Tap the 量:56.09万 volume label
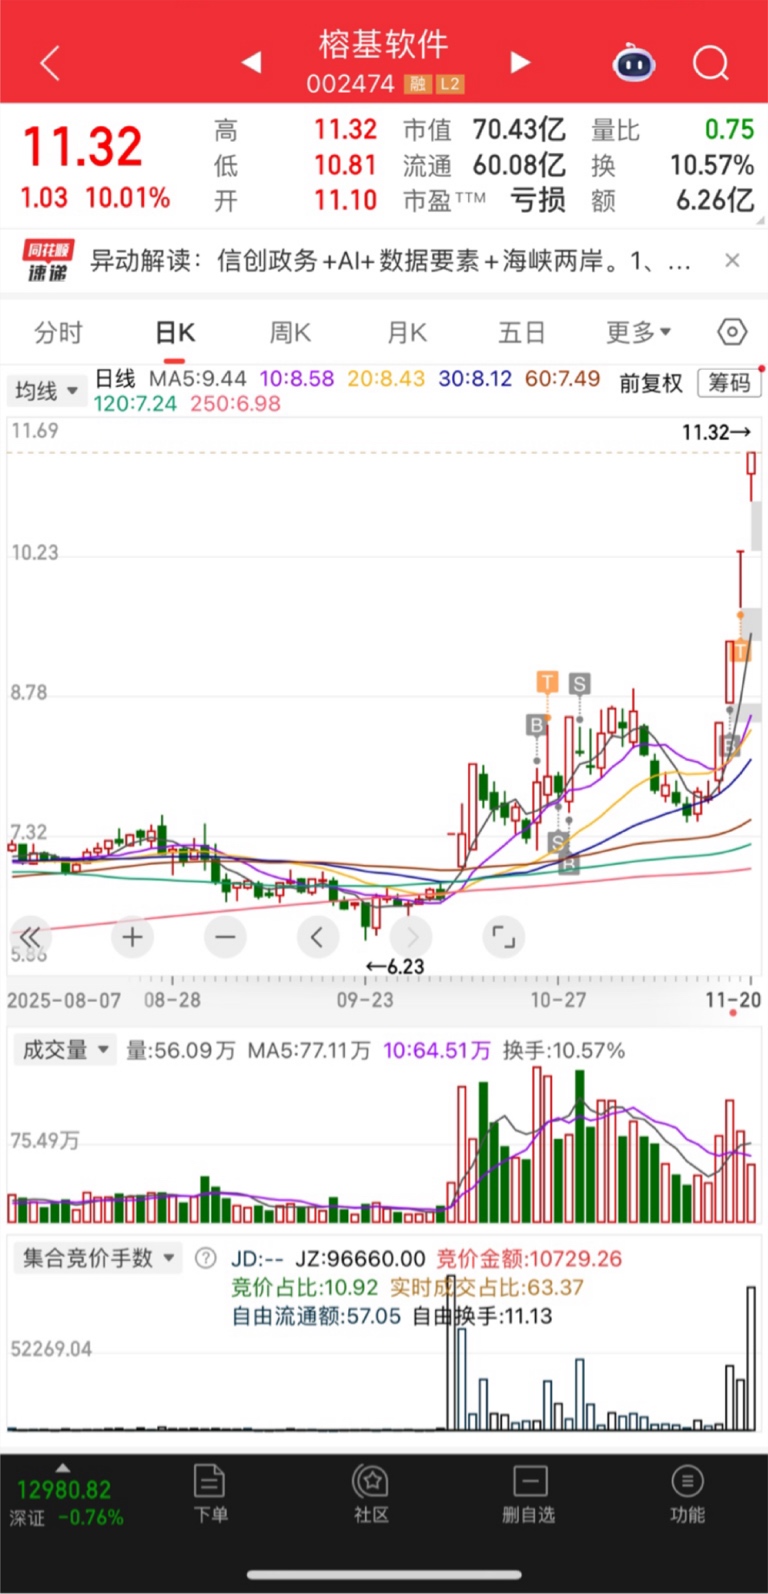 181,1050
